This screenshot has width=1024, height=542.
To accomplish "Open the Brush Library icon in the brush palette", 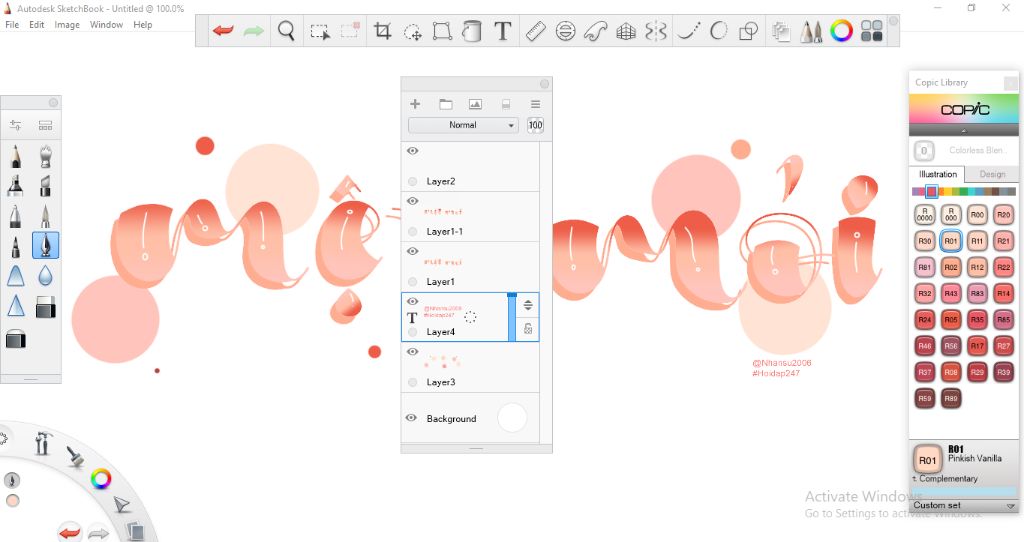I will pyautogui.click(x=45, y=125).
